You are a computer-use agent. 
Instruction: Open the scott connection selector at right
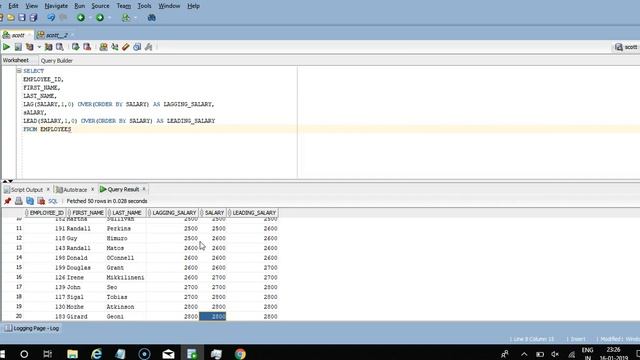point(627,47)
